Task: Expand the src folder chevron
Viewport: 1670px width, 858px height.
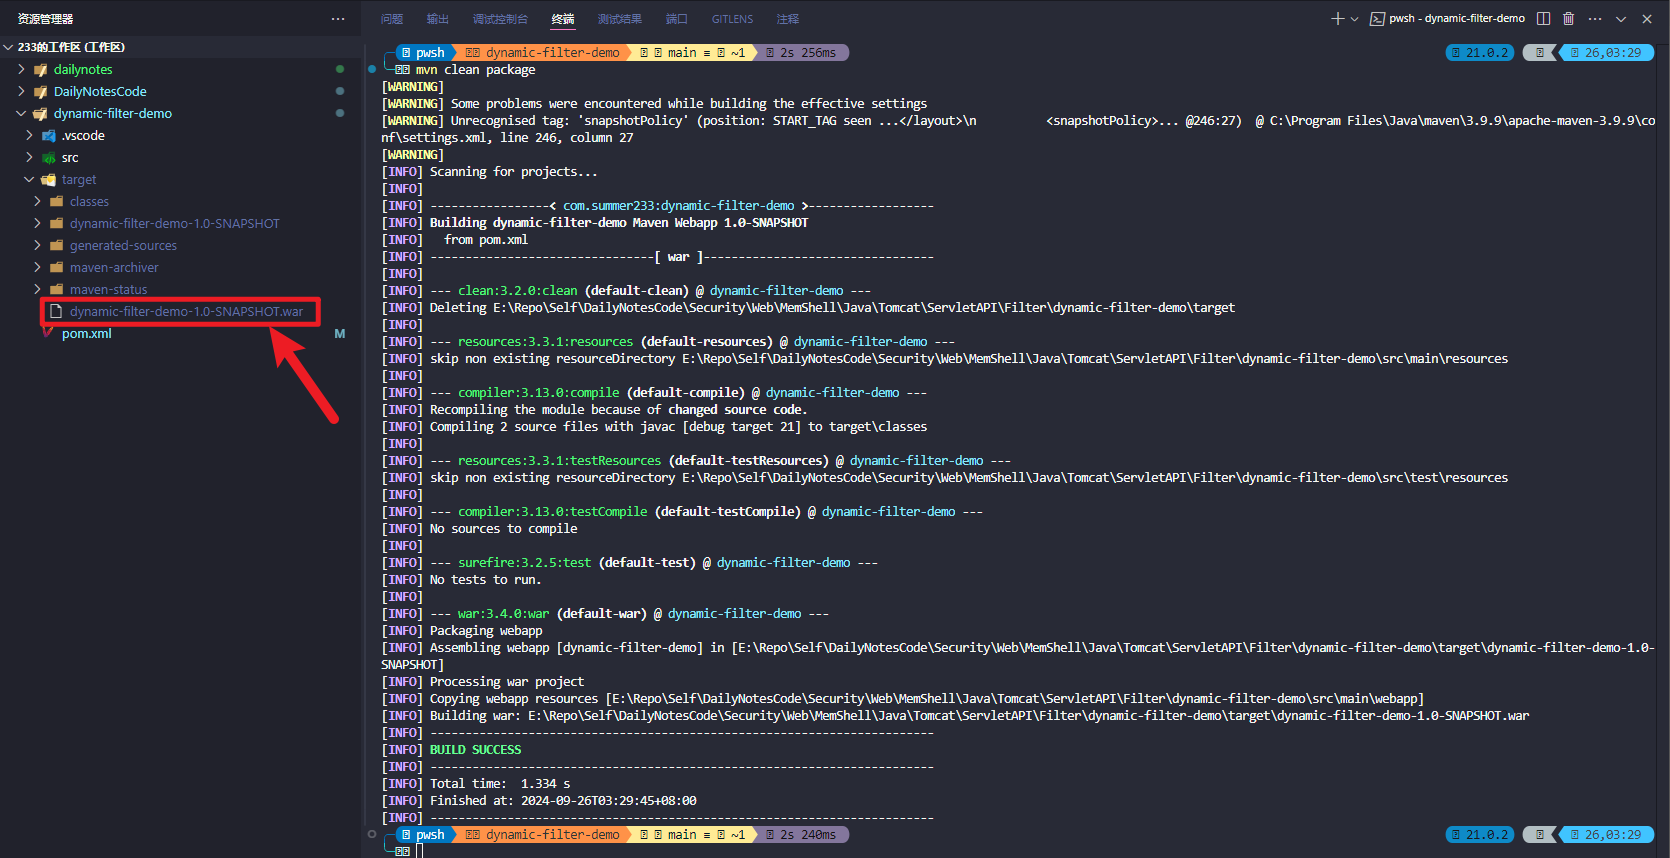Action: click(x=29, y=157)
